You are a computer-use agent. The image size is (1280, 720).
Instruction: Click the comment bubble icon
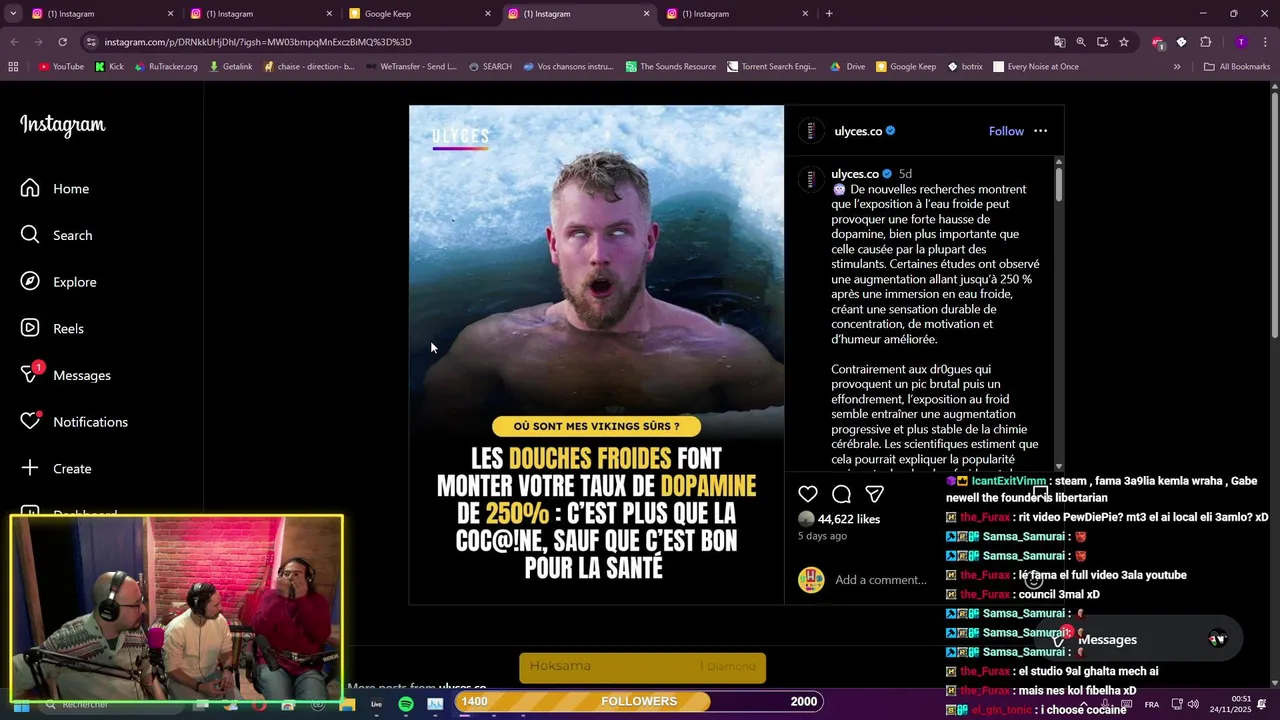click(x=841, y=494)
